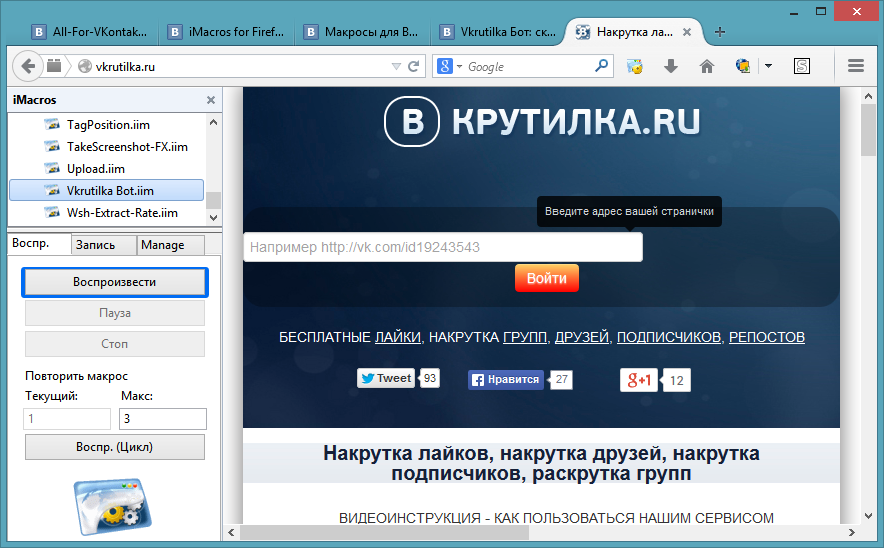
Task: Close the iMacros sidebar panel
Action: (211, 100)
